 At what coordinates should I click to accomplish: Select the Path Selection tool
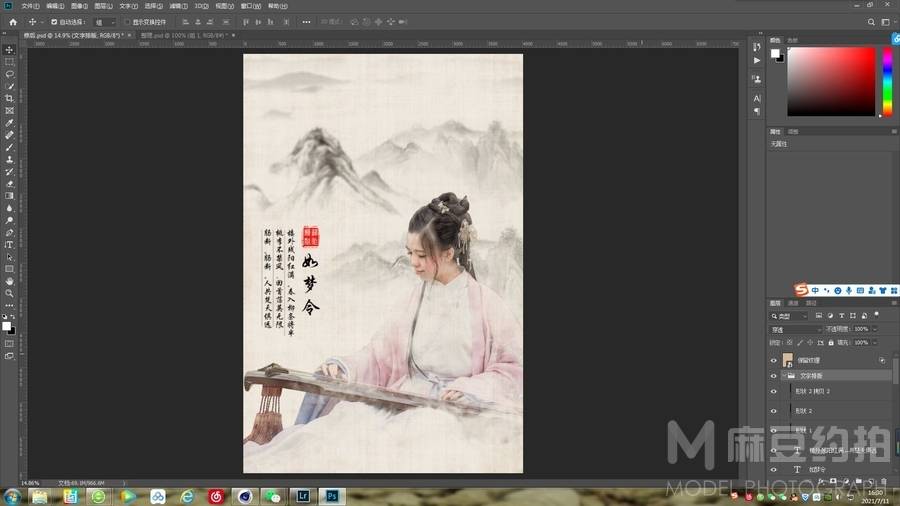pos(9,257)
